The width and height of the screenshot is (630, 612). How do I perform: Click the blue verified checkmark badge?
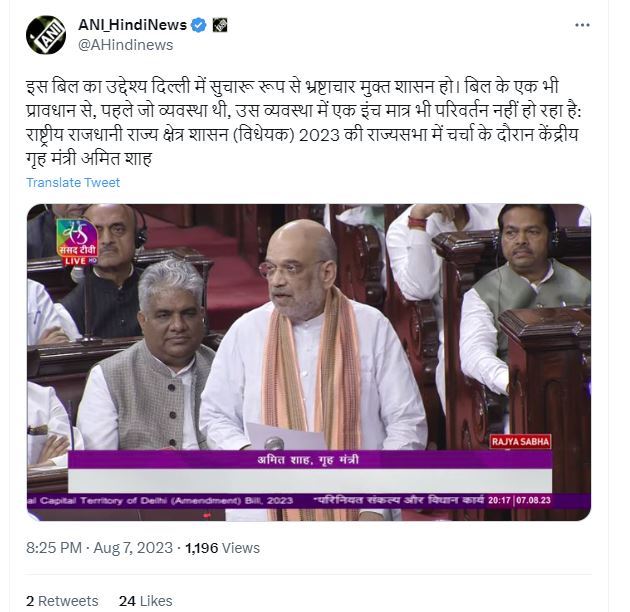point(198,25)
